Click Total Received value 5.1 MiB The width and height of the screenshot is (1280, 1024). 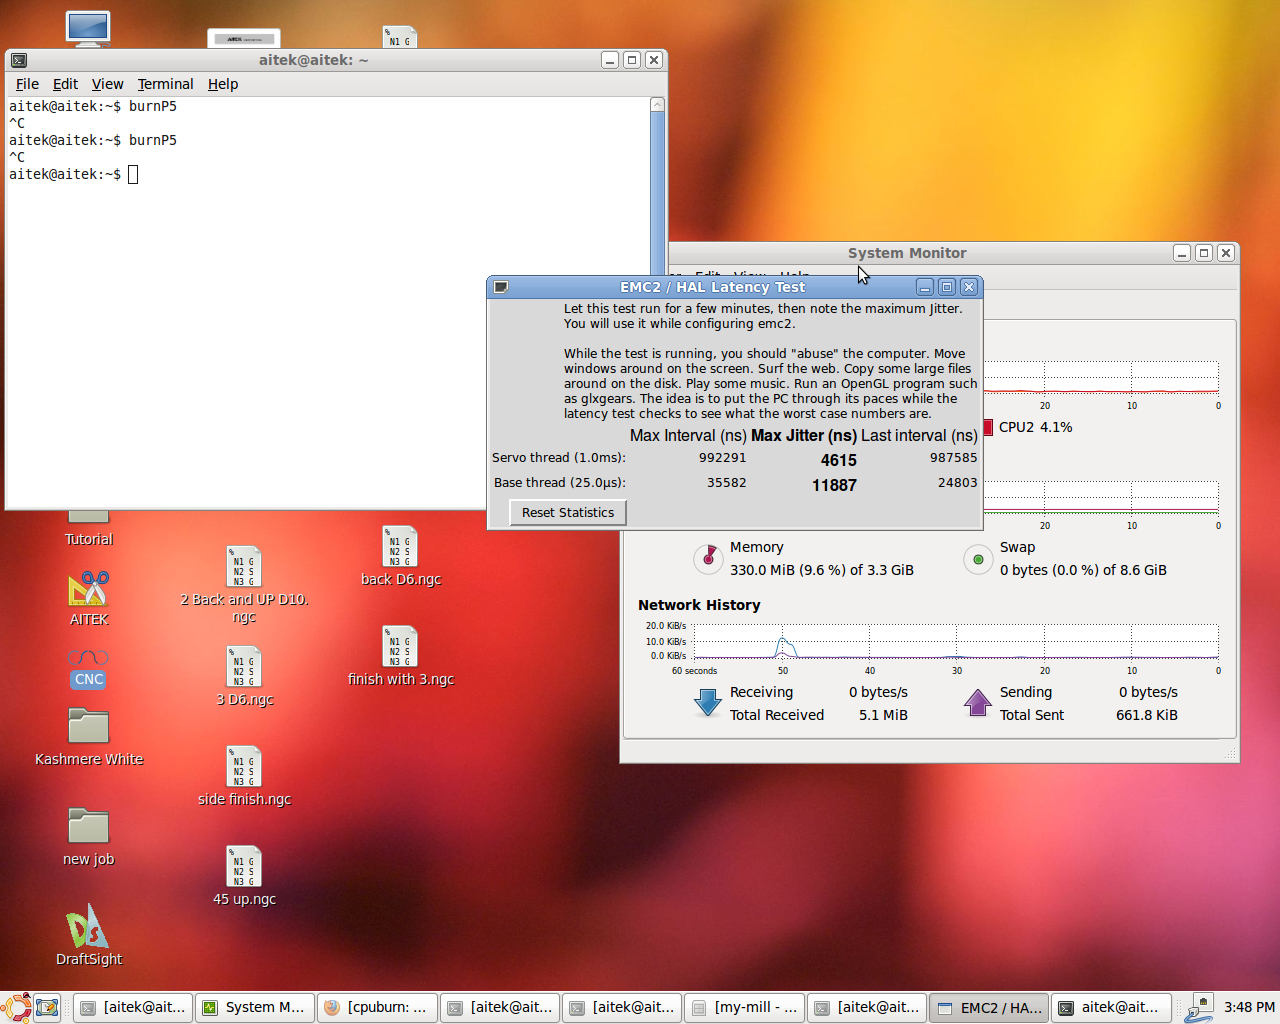click(883, 715)
